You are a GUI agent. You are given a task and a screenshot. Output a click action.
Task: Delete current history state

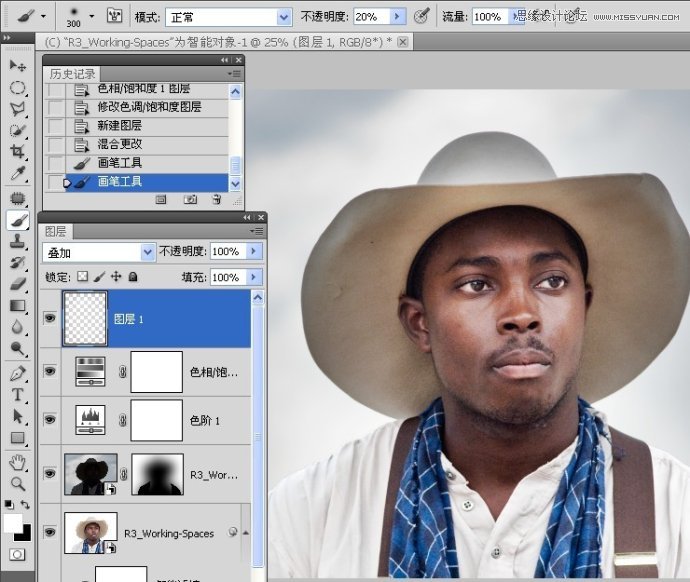[x=217, y=200]
